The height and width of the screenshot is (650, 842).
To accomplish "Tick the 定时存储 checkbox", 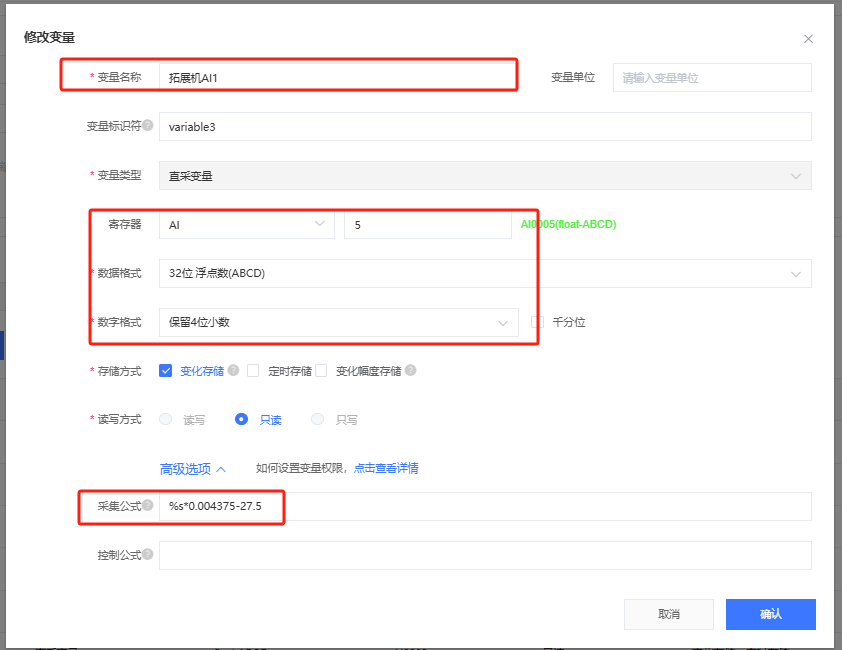I will pyautogui.click(x=253, y=370).
